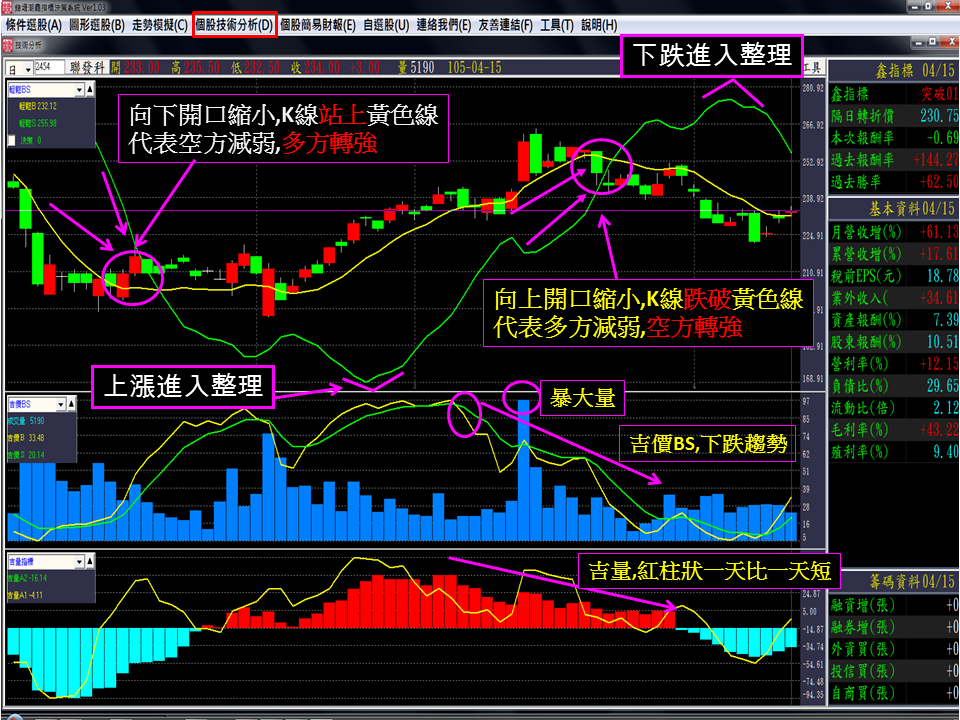Viewport: 960px width, 720px height.
Task: Click the 籌碼資料04/15 panel header
Action: pos(893,582)
